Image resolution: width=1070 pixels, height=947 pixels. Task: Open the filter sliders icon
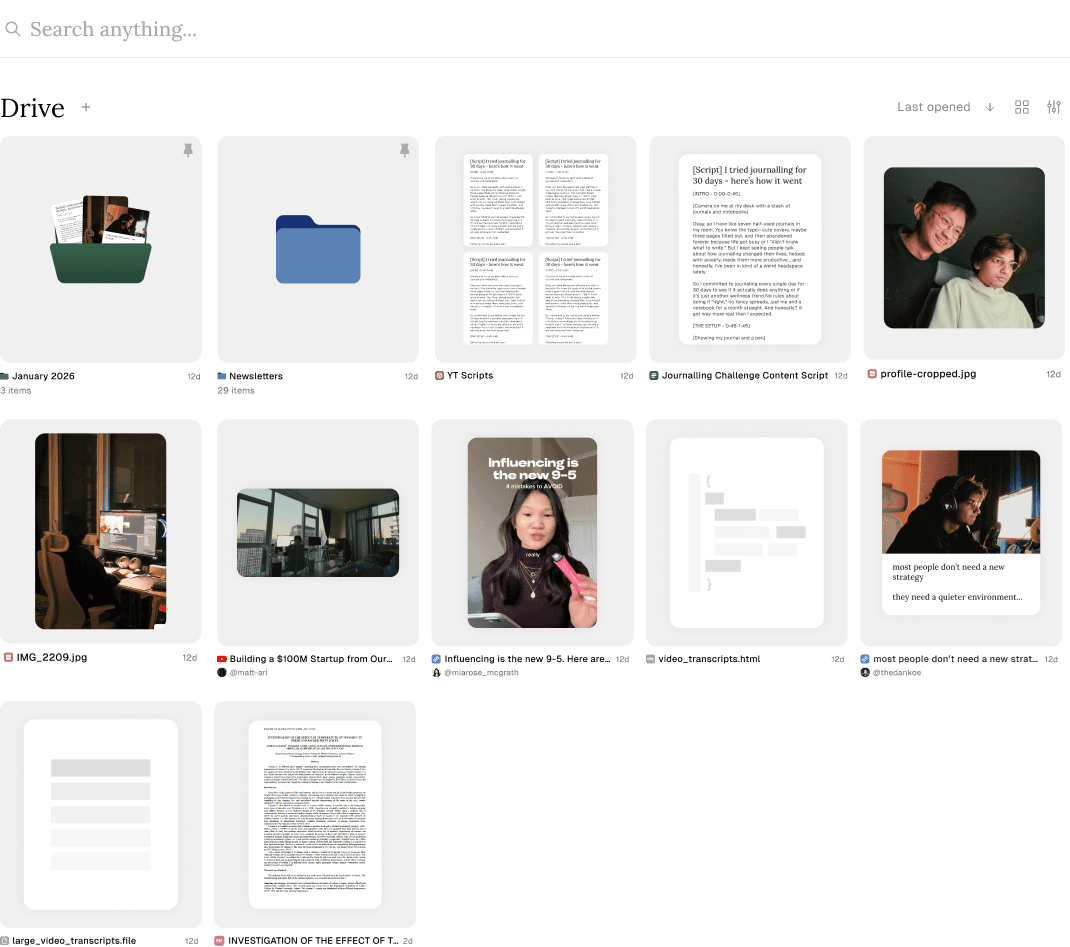(x=1054, y=107)
